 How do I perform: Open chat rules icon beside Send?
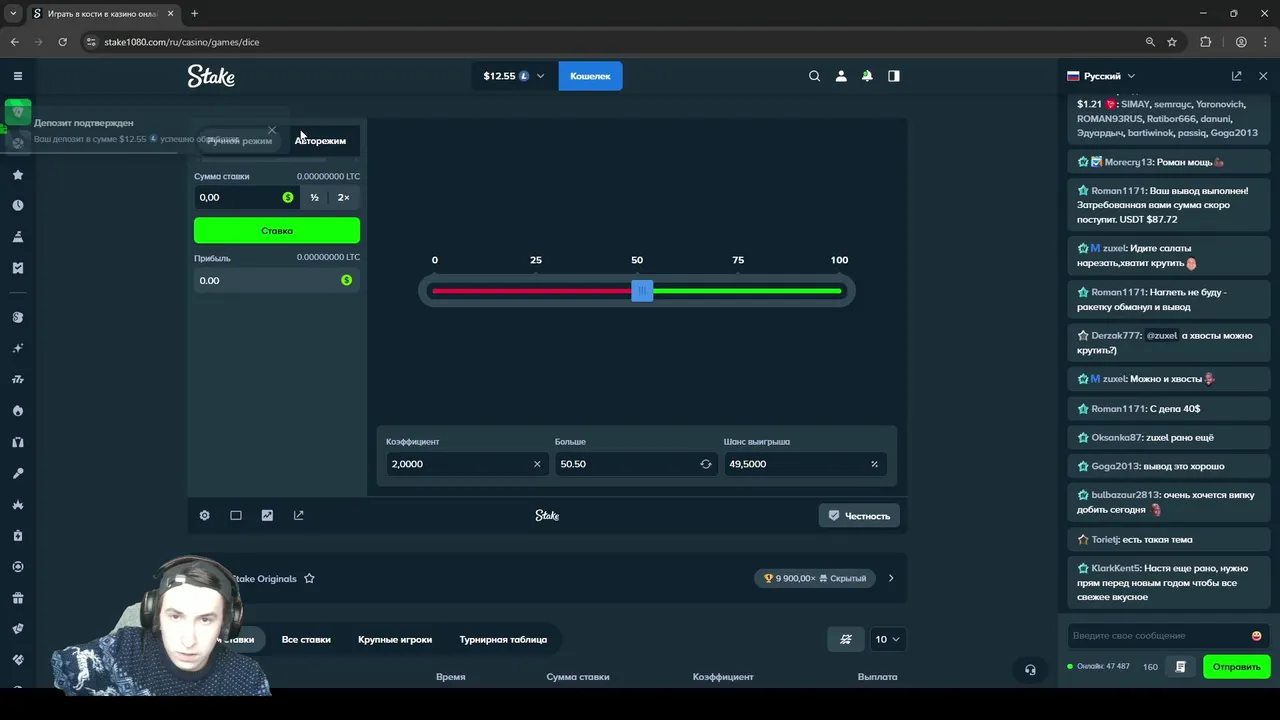point(1181,667)
